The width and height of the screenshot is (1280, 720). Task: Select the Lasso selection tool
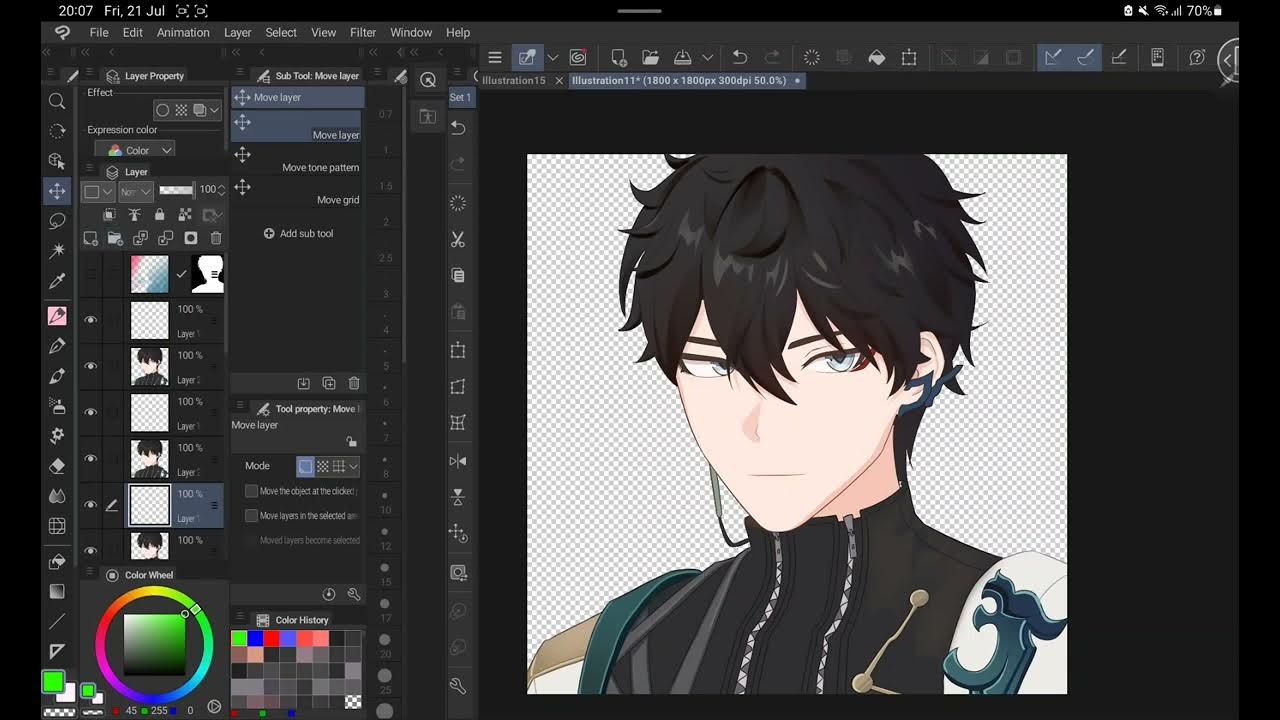[57, 221]
